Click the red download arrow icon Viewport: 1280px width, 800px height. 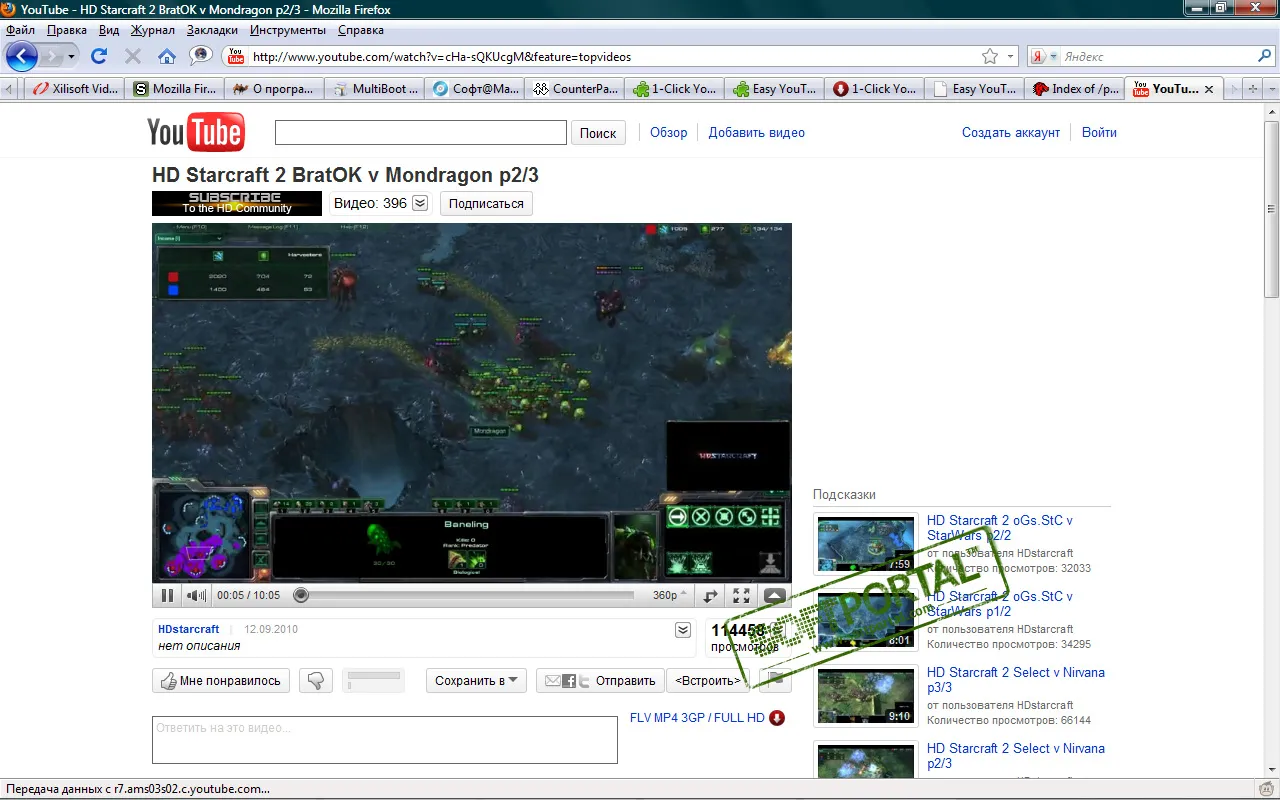pos(777,718)
